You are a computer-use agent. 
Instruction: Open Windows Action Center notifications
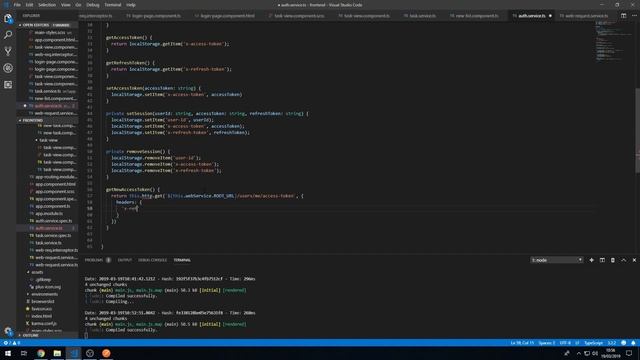pyautogui.click(x=629, y=353)
